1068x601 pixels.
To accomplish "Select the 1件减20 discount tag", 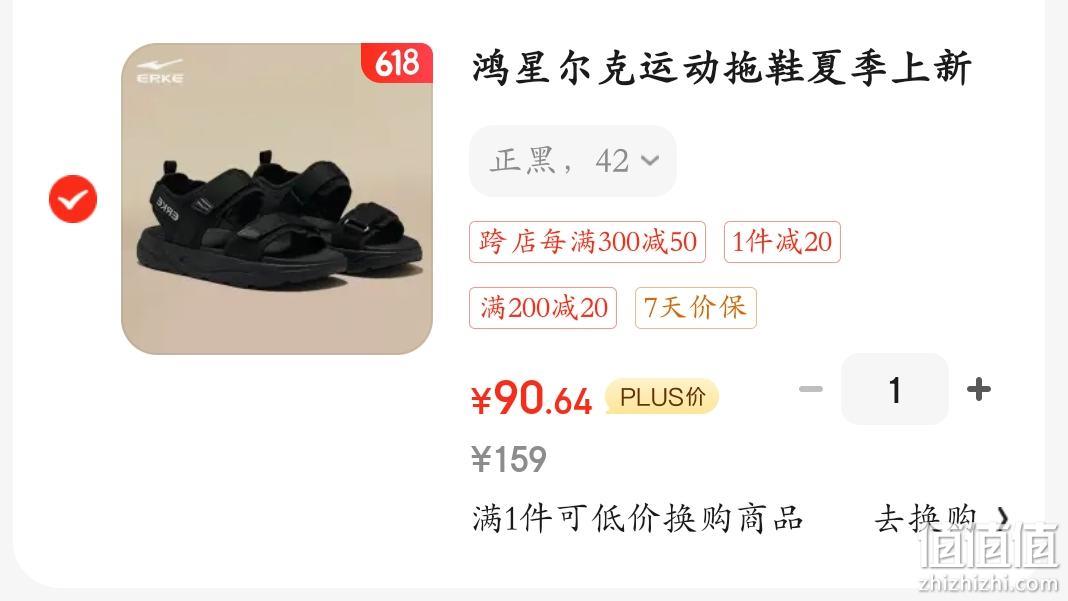I will pyautogui.click(x=782, y=242).
